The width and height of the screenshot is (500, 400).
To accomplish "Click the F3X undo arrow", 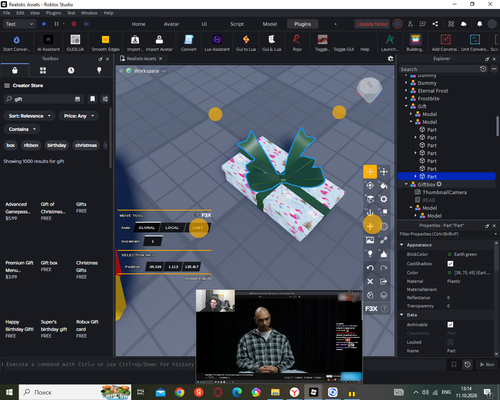I will point(370,268).
